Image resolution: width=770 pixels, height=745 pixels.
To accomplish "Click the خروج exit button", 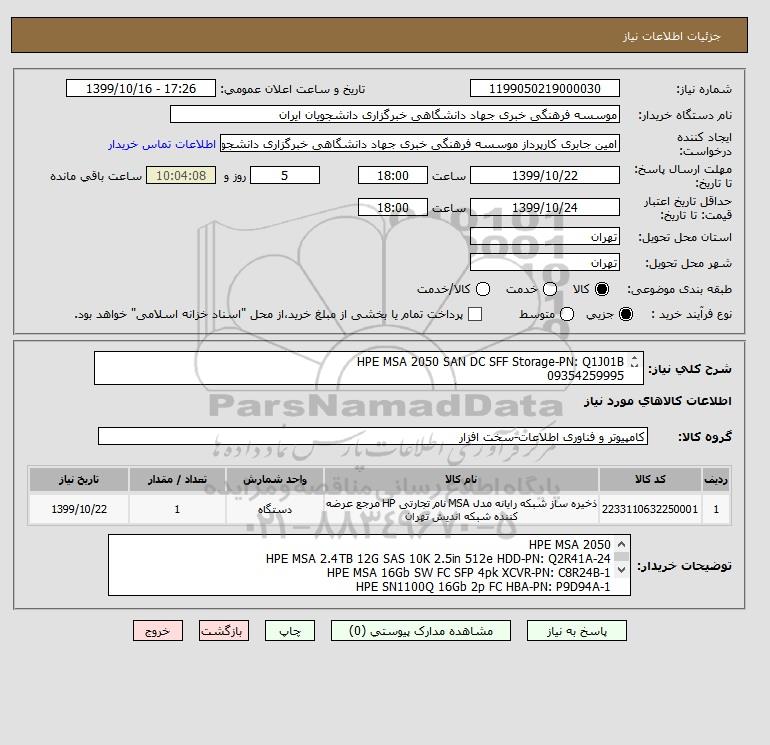I will (x=158, y=631).
